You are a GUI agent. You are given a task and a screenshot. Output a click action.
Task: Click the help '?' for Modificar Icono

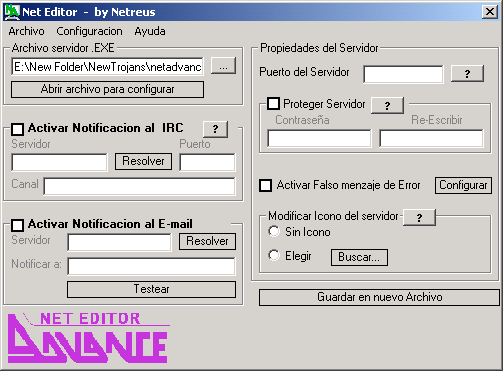click(419, 217)
